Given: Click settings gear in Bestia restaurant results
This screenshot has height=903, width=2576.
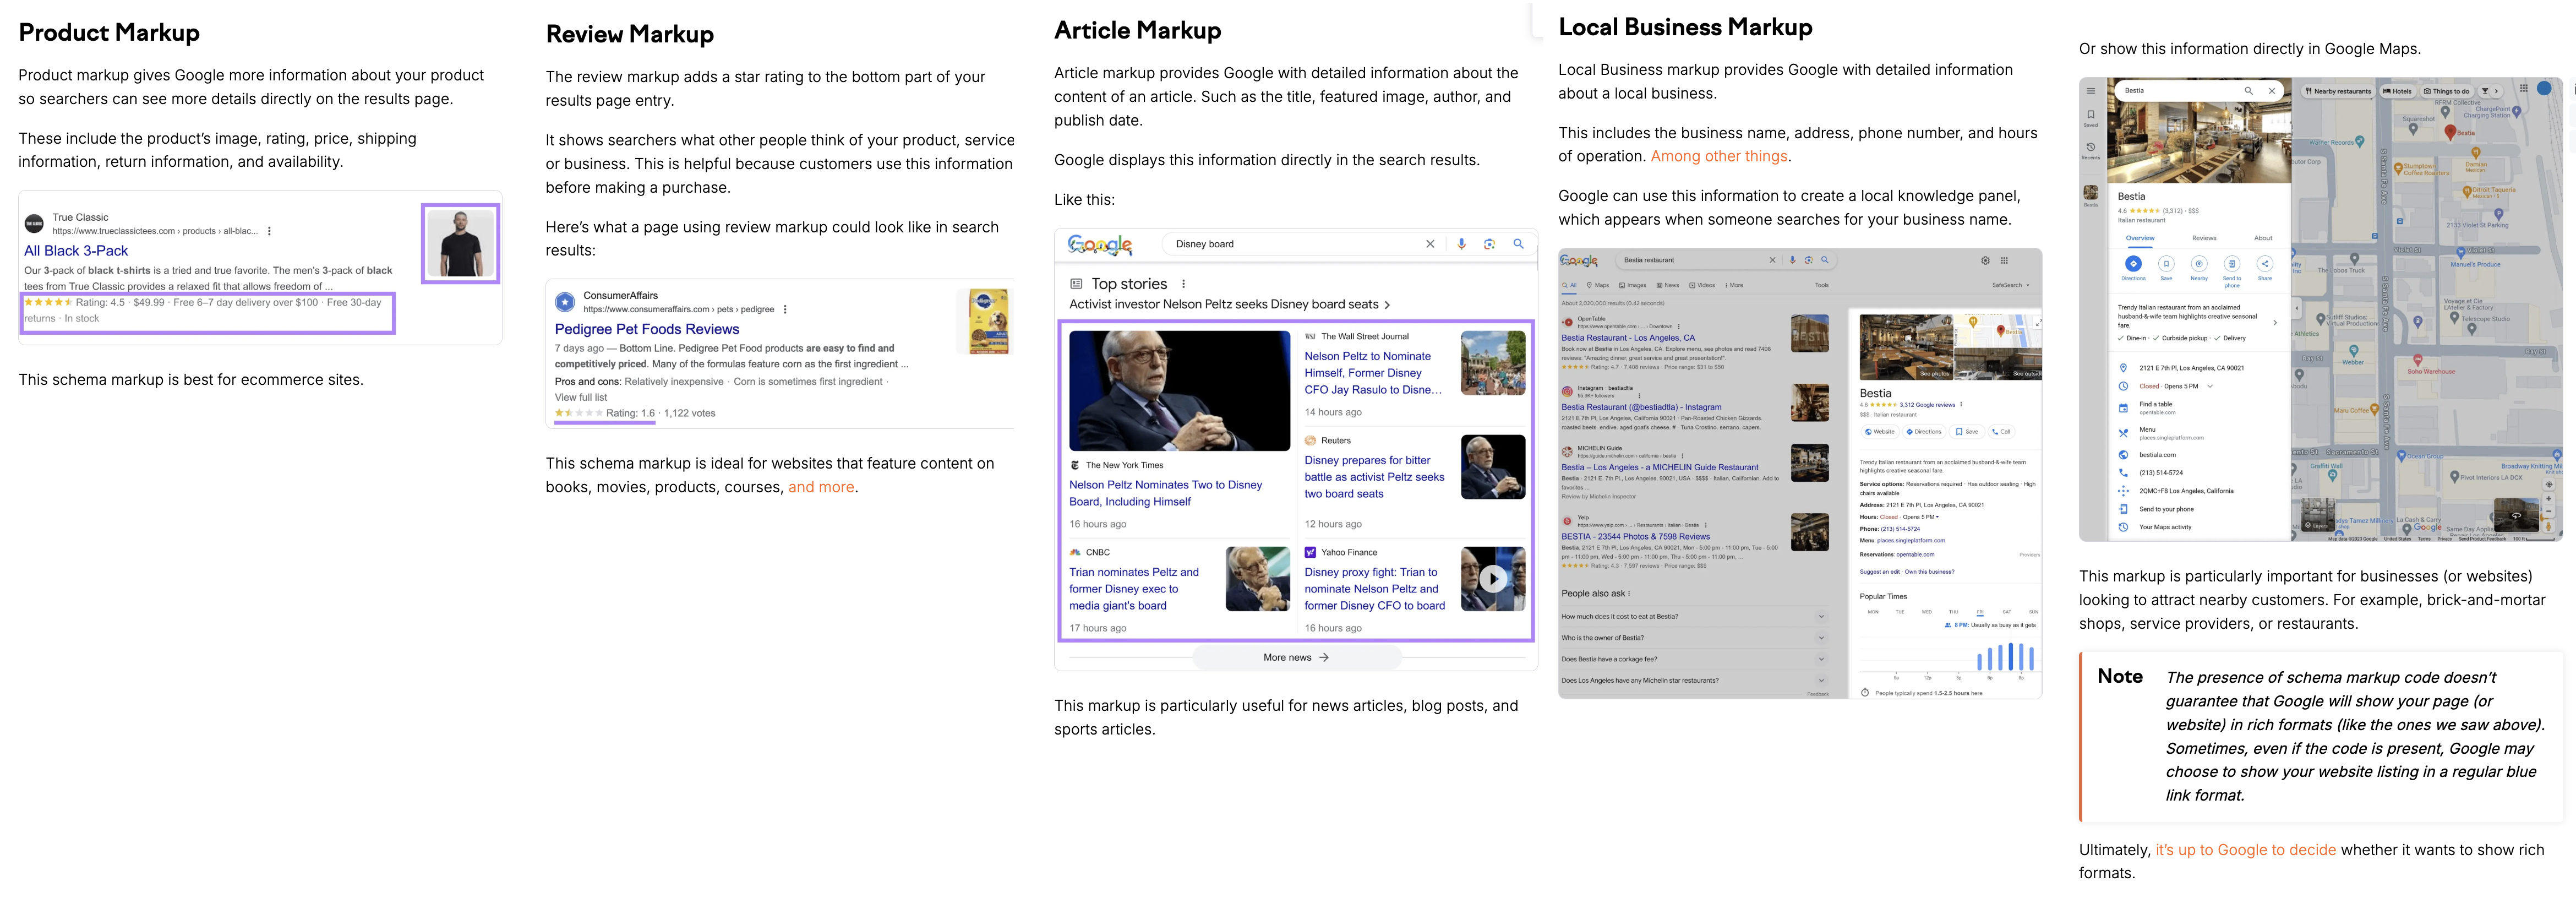Looking at the screenshot, I should 1986,260.
